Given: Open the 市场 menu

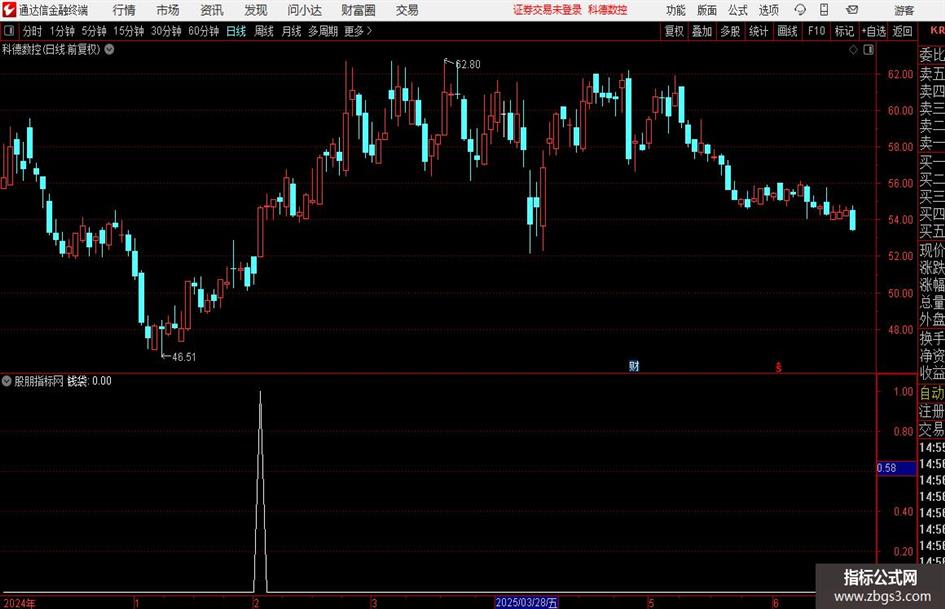Looking at the screenshot, I should (168, 10).
